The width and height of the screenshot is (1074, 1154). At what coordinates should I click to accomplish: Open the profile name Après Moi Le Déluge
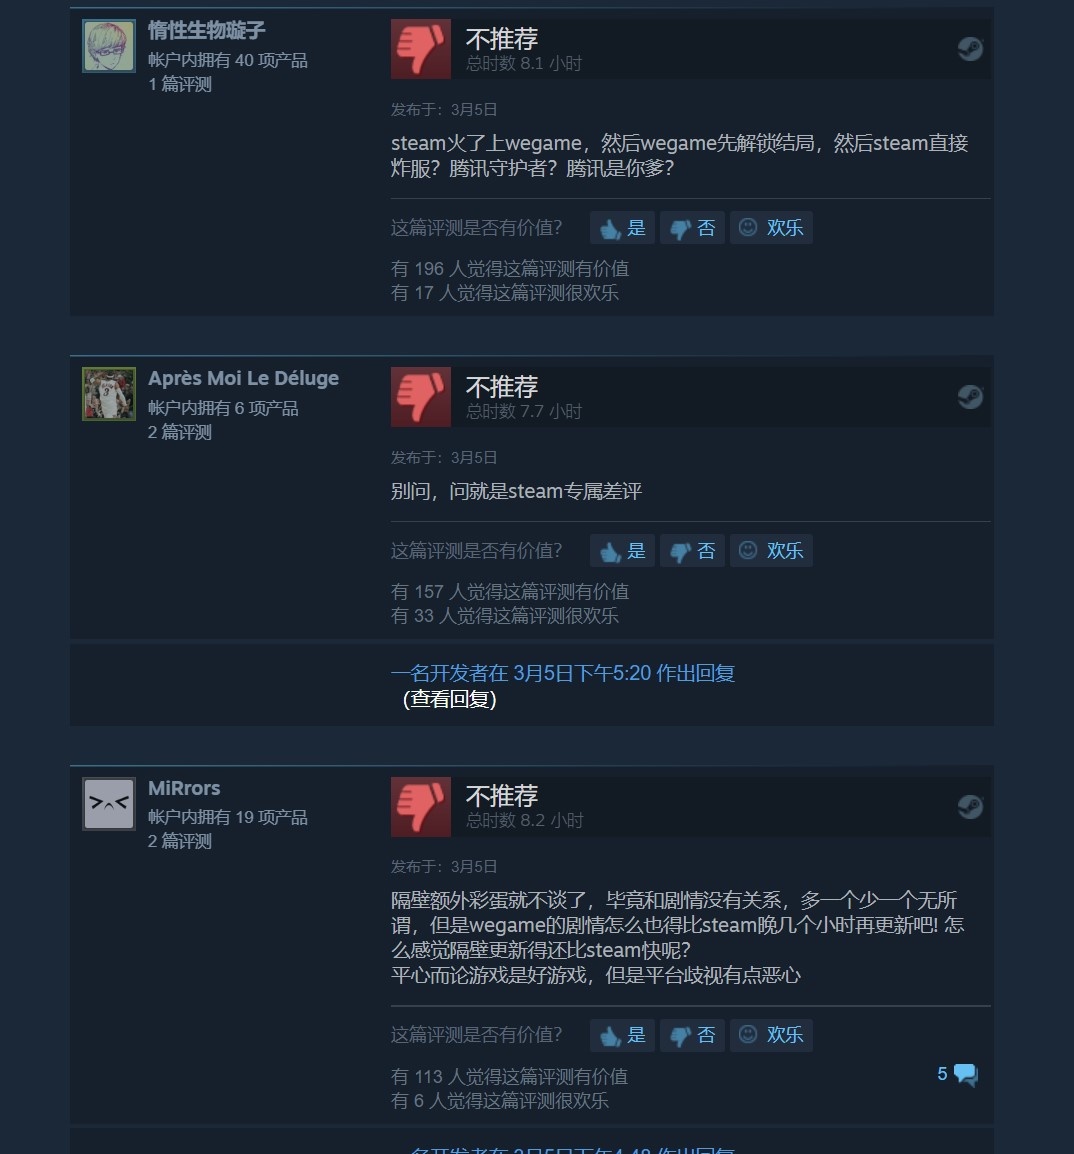(243, 378)
